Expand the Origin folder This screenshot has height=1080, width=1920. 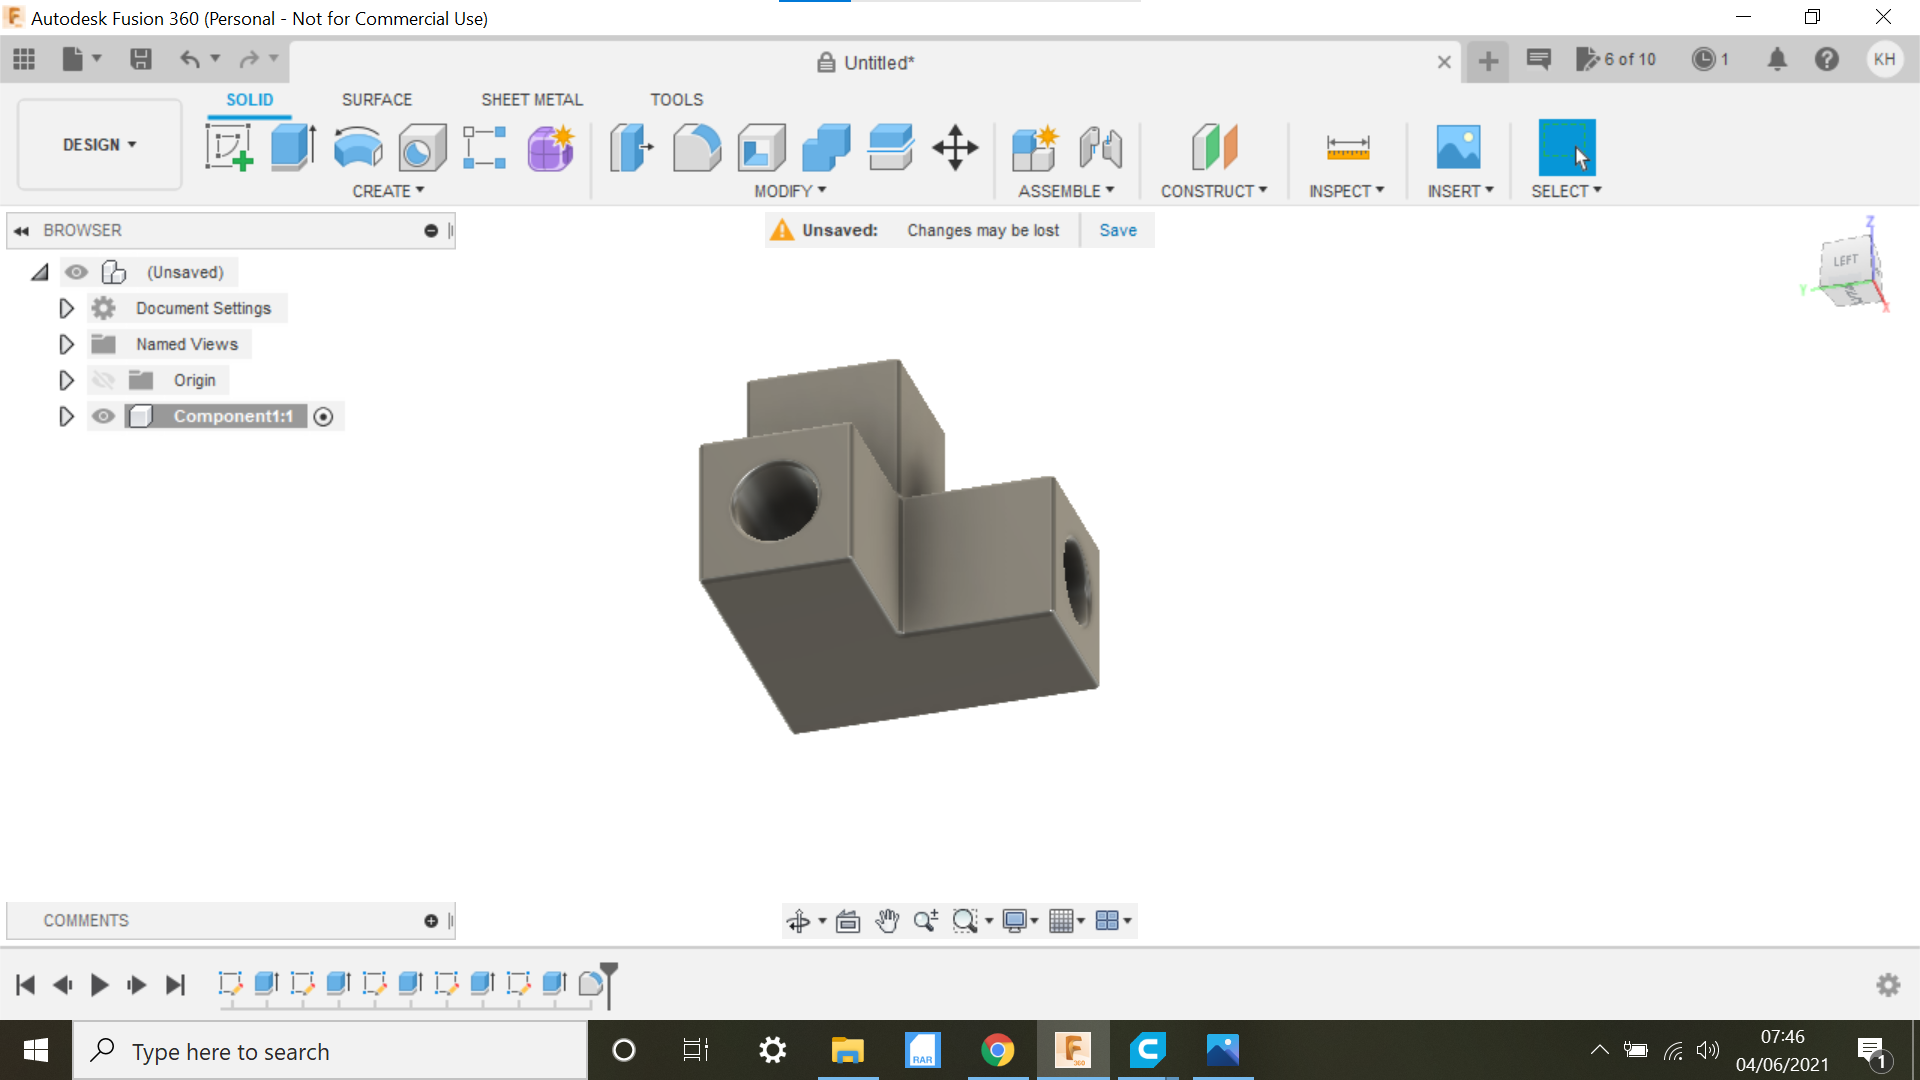tap(66, 380)
